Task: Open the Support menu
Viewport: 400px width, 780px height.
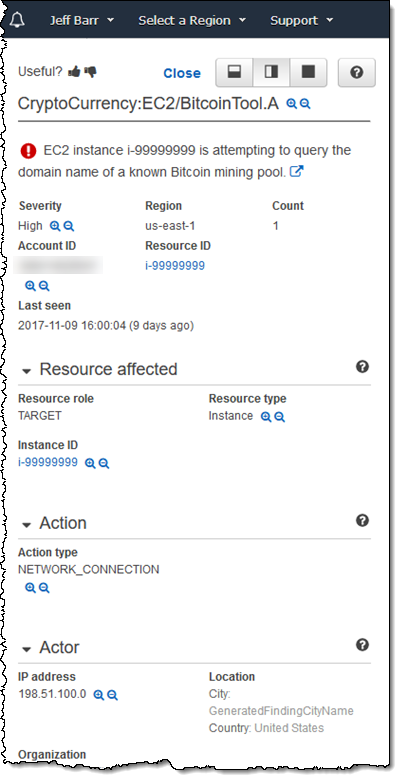Action: (301, 20)
